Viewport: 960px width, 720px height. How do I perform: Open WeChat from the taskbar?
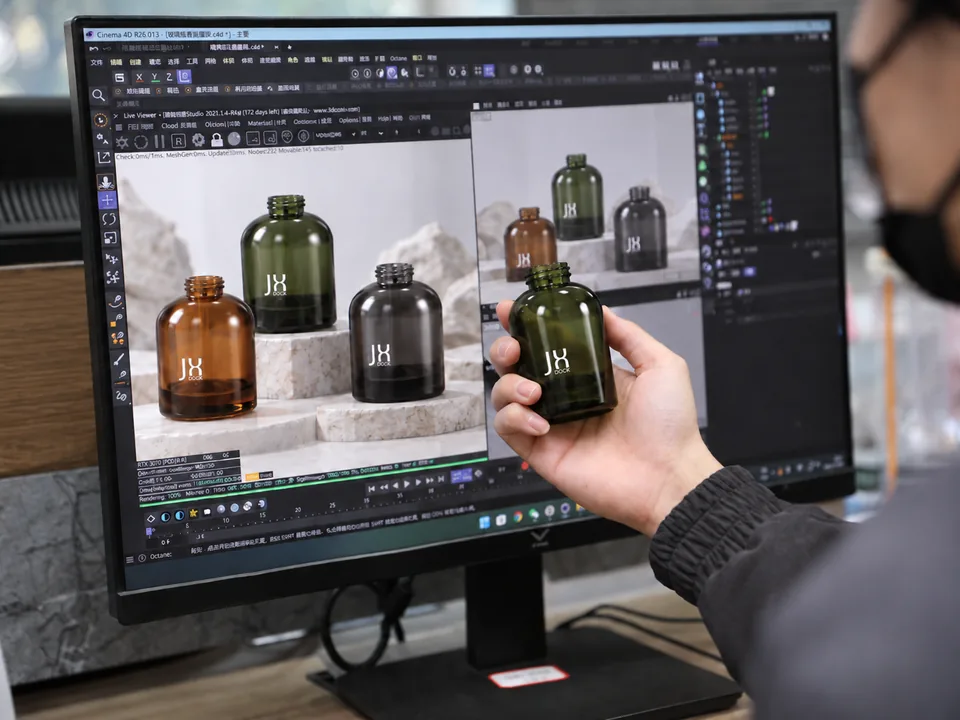tap(534, 514)
